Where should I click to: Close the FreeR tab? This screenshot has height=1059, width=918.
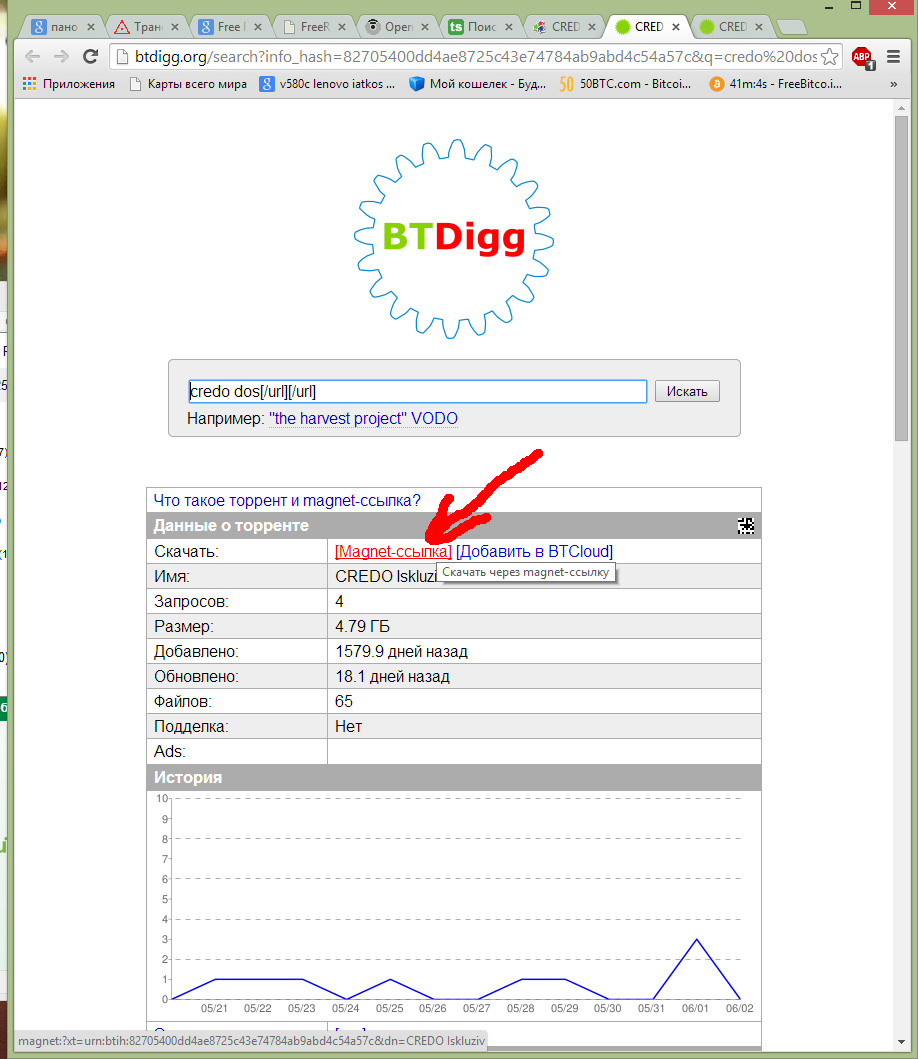coord(342,27)
